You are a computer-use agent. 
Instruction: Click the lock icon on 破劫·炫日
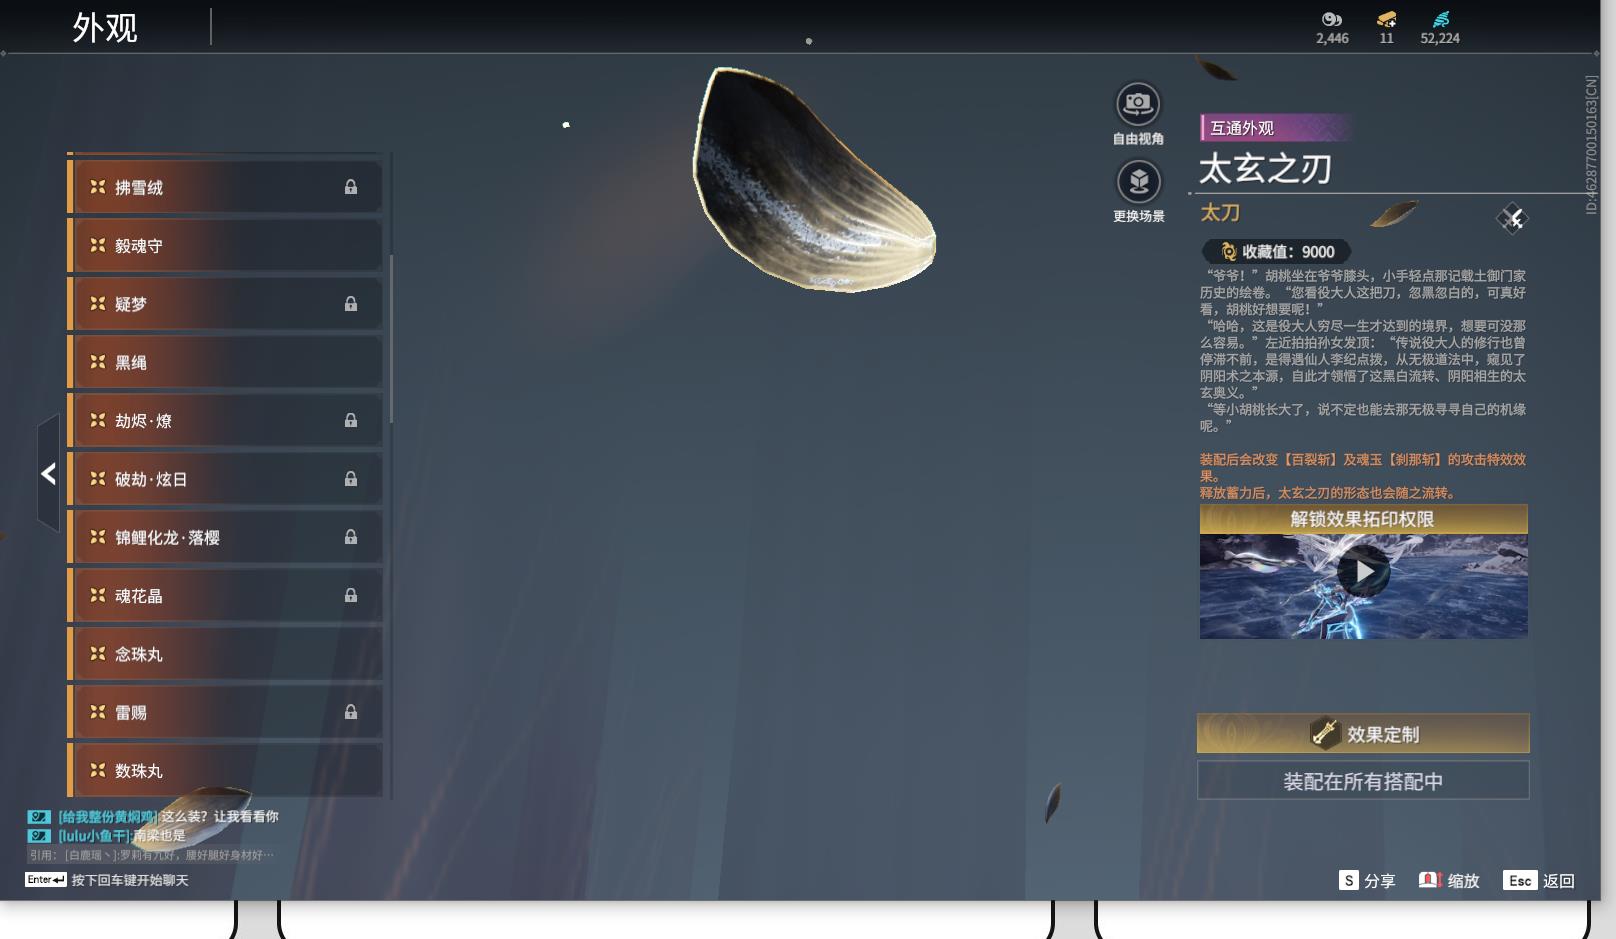(351, 479)
